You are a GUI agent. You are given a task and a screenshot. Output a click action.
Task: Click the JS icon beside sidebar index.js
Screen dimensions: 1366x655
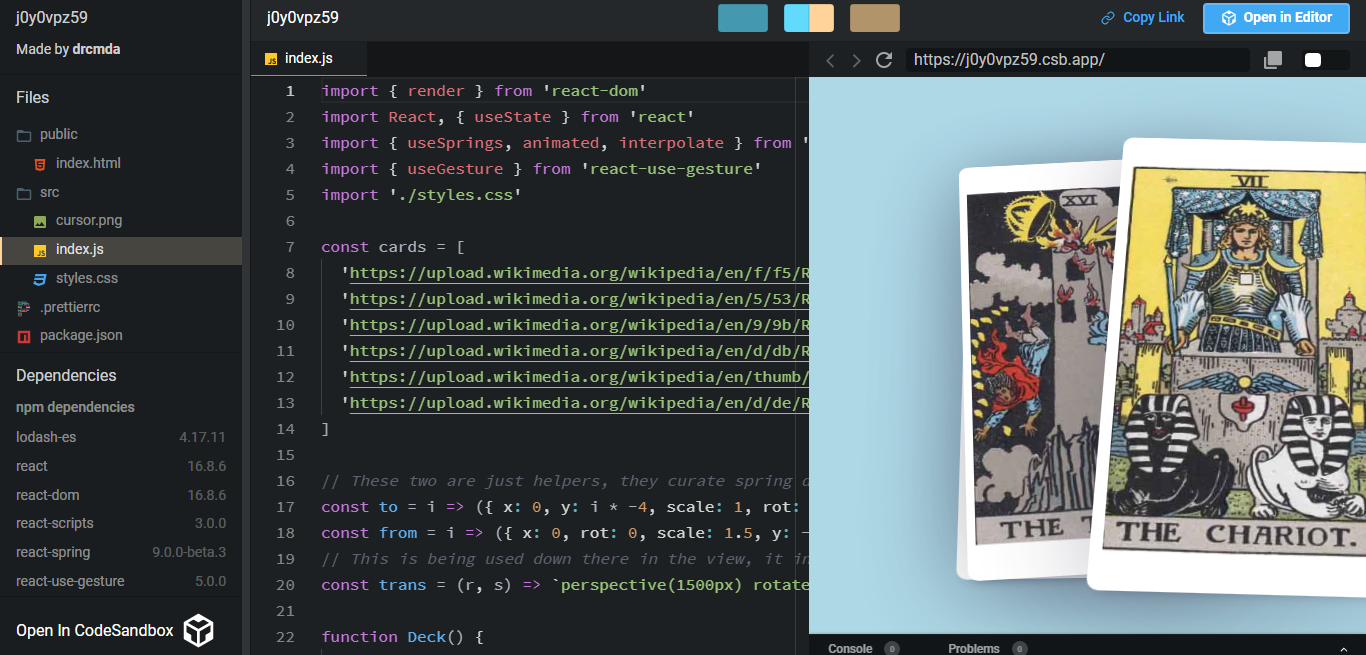40,250
